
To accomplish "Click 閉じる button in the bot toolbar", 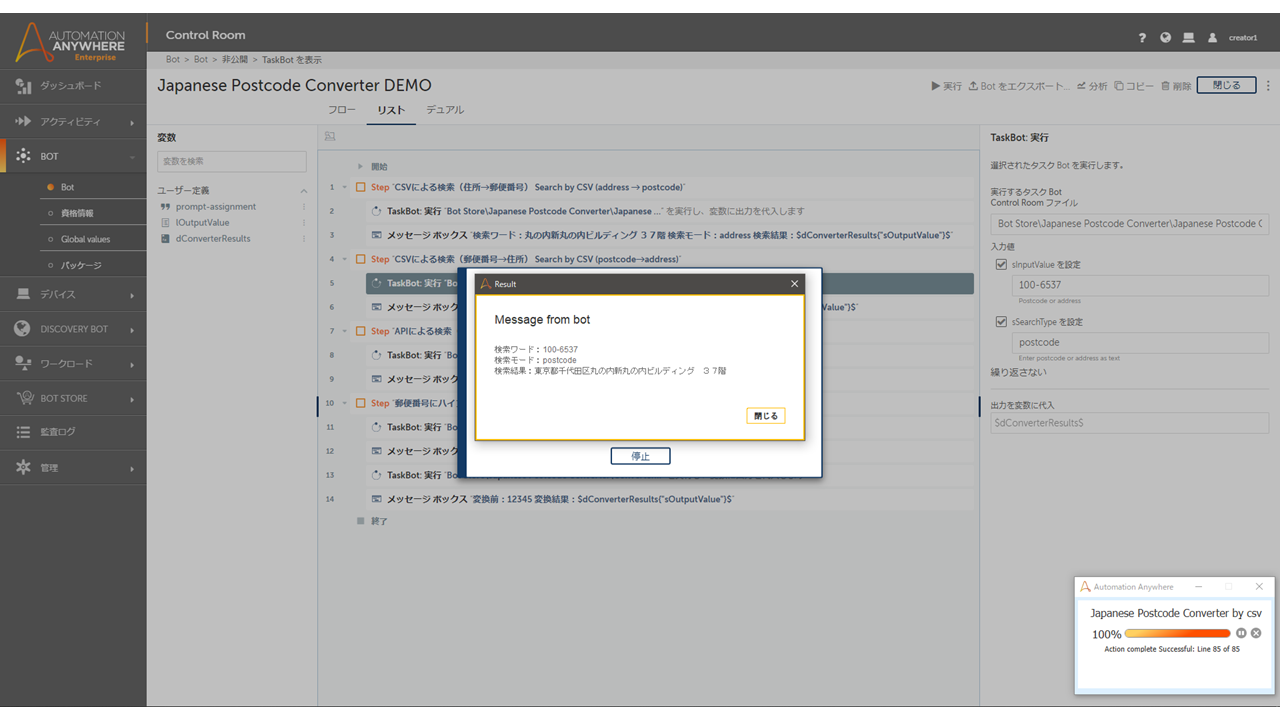I will click(1227, 86).
